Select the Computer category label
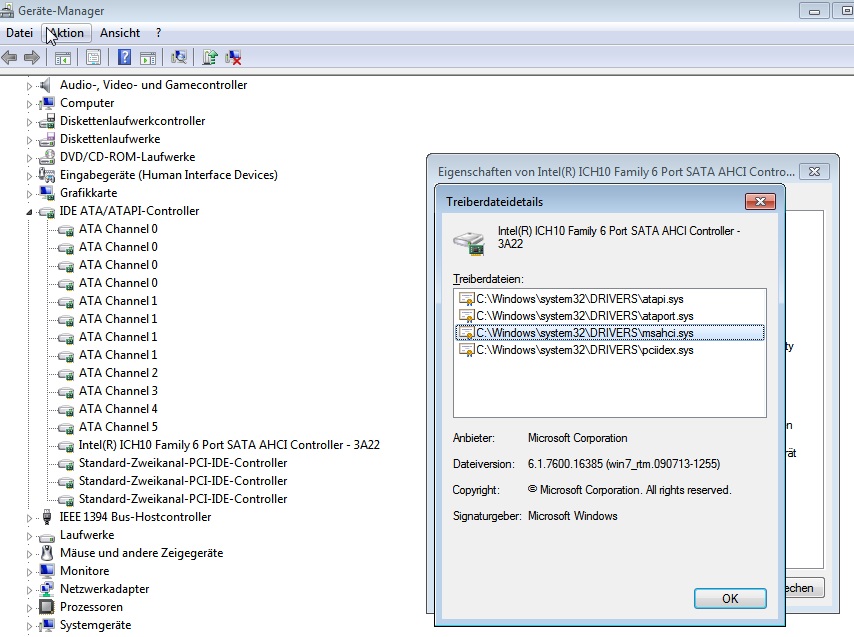Screen dimensions: 854x637 click(87, 103)
